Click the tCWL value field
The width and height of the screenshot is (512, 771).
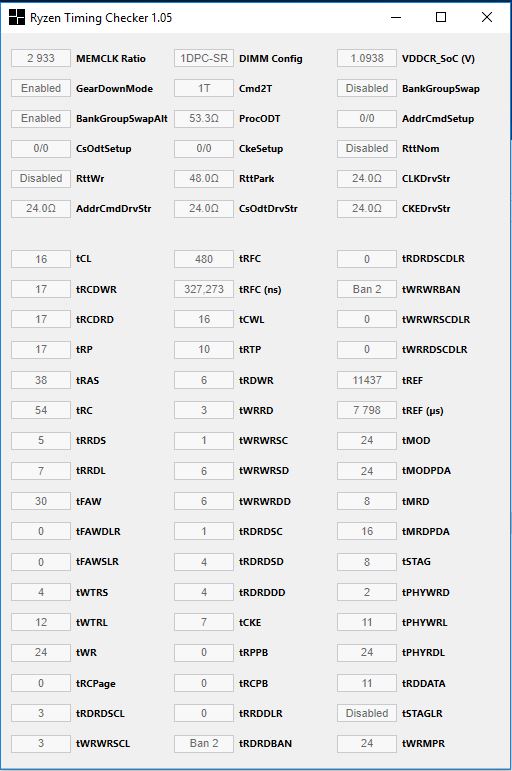click(204, 319)
